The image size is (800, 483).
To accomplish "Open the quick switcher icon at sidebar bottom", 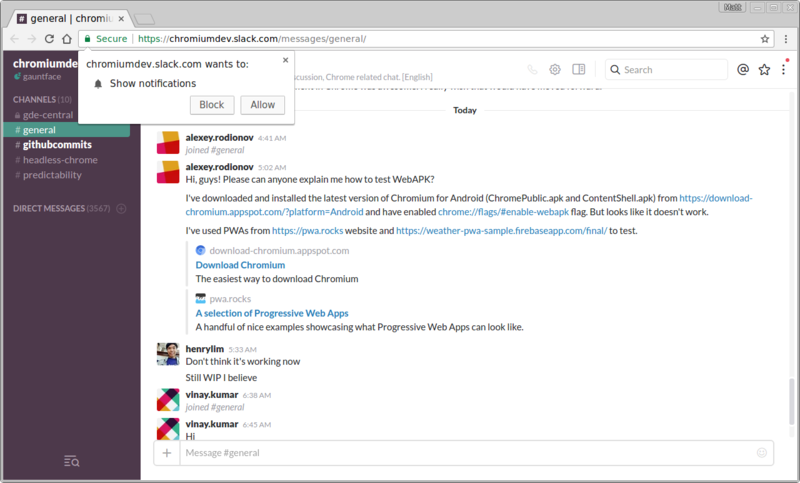I will [71, 461].
